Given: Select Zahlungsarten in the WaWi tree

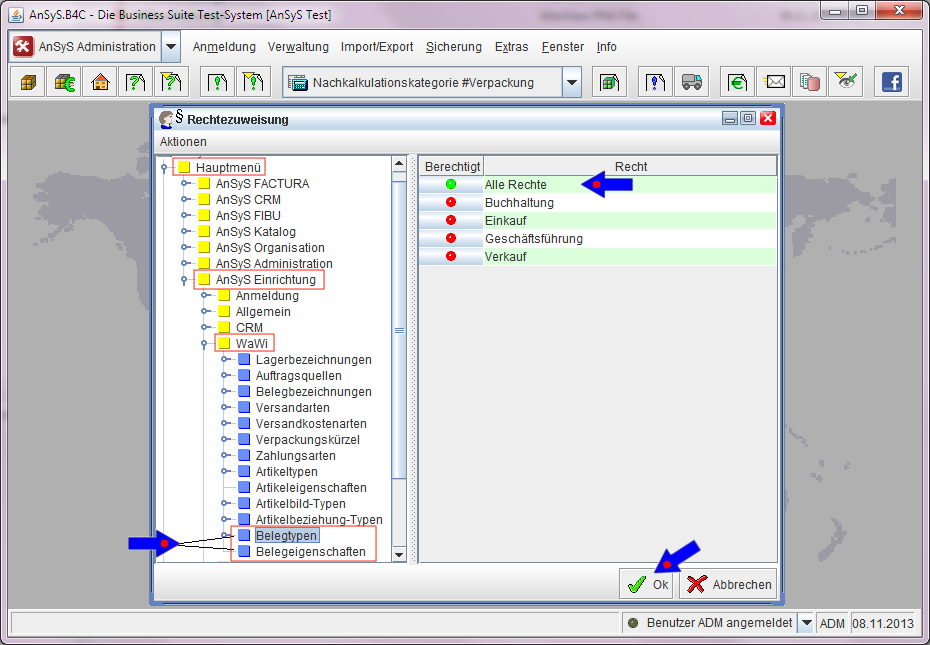Looking at the screenshot, I should [x=295, y=456].
